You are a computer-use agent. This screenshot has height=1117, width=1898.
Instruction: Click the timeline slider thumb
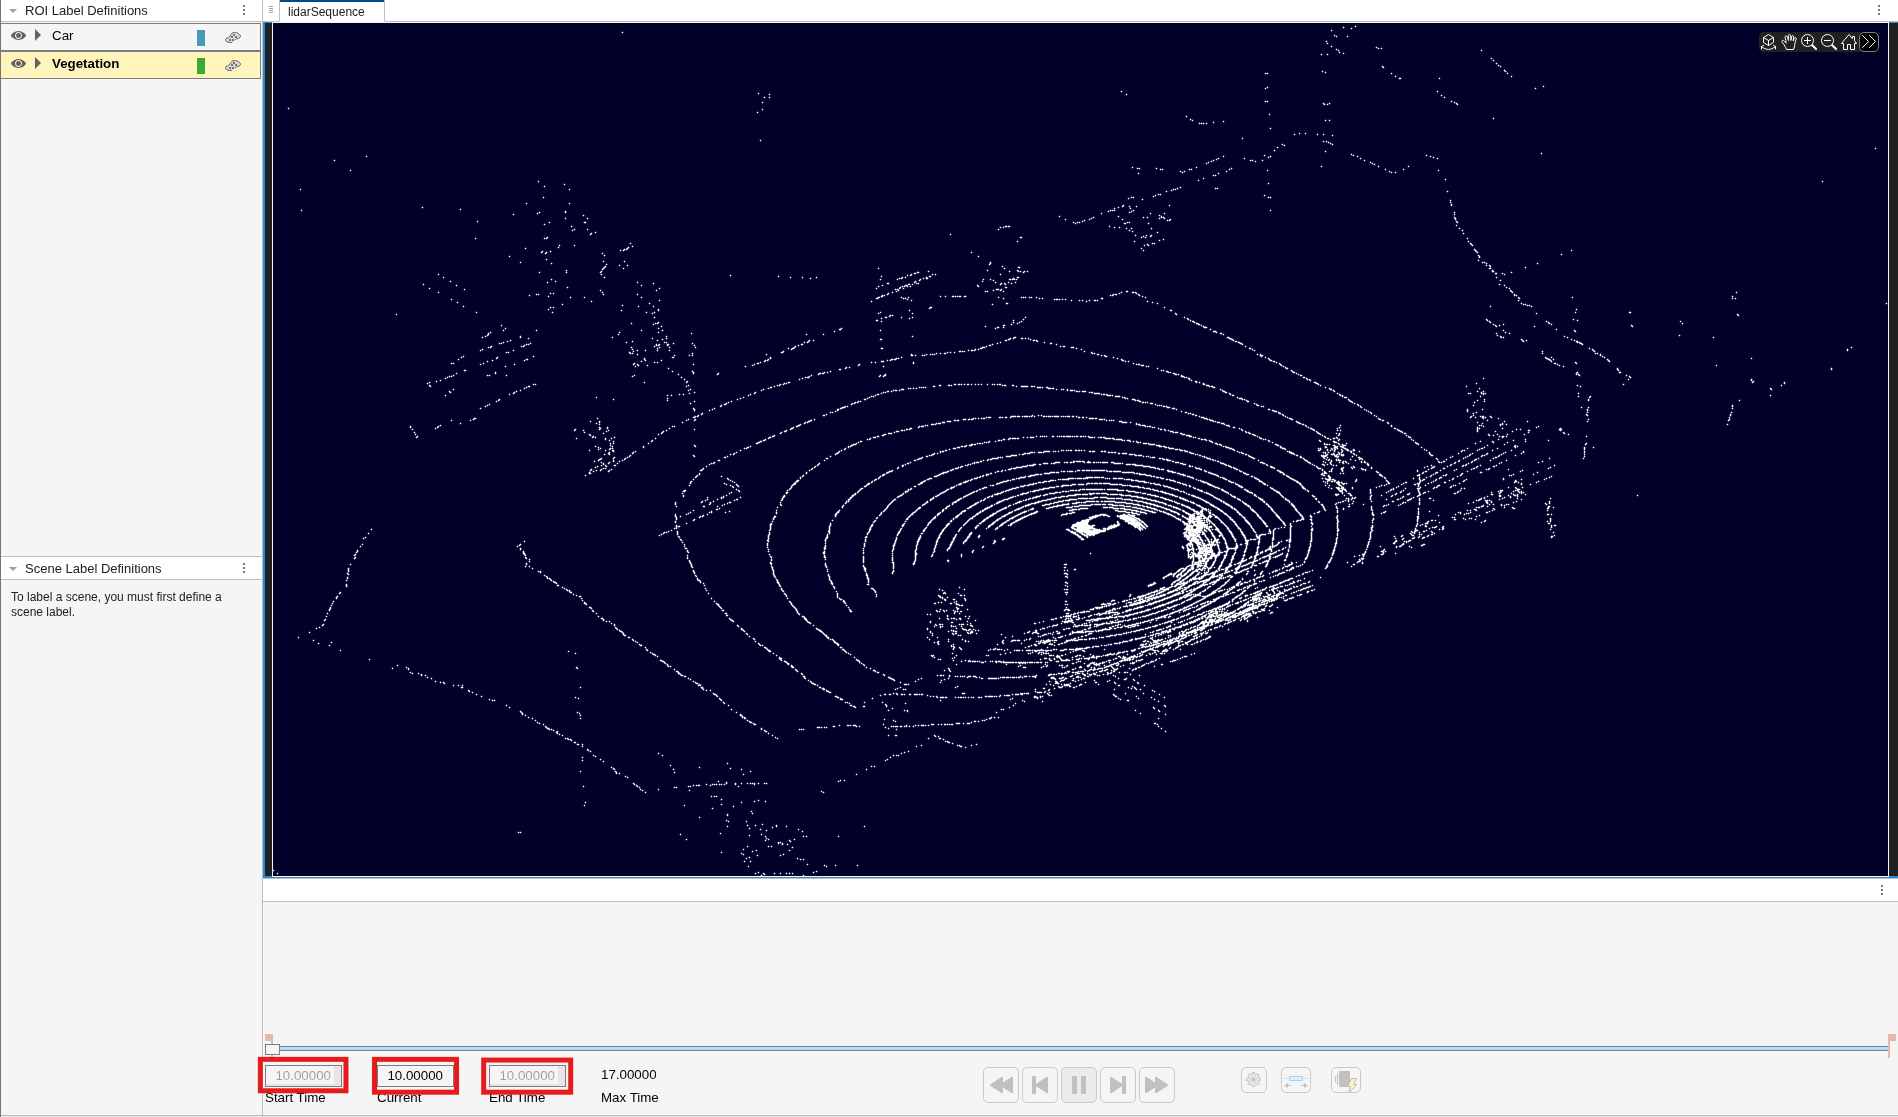pos(272,1049)
